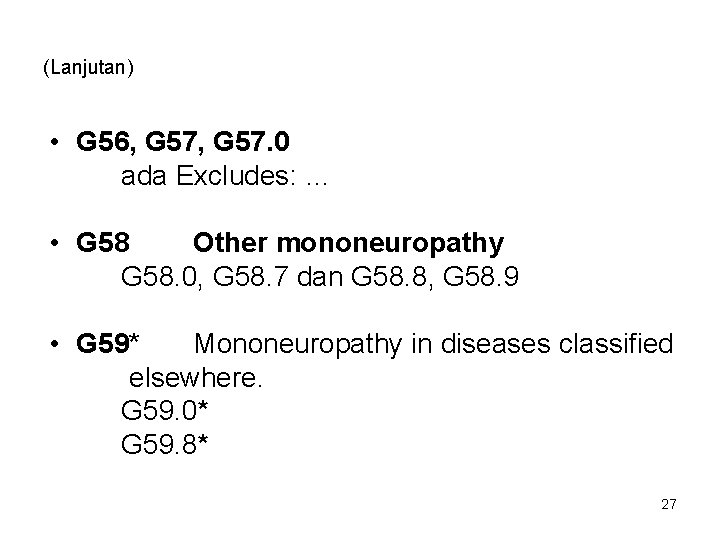Click the bullet before G58
The image size is (720, 540).
pyautogui.click(x=55, y=242)
